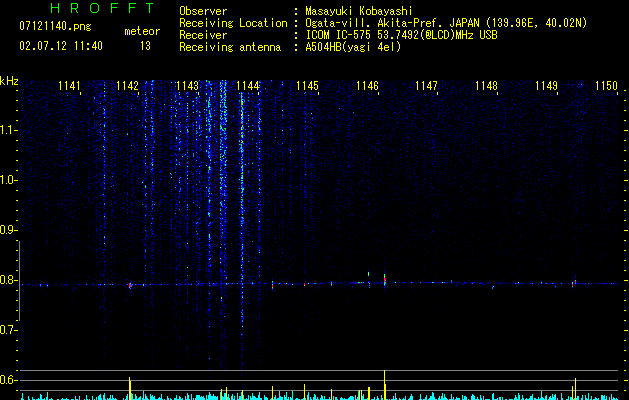Click the 1146 time axis label
The width and height of the screenshot is (629, 400).
tap(367, 86)
